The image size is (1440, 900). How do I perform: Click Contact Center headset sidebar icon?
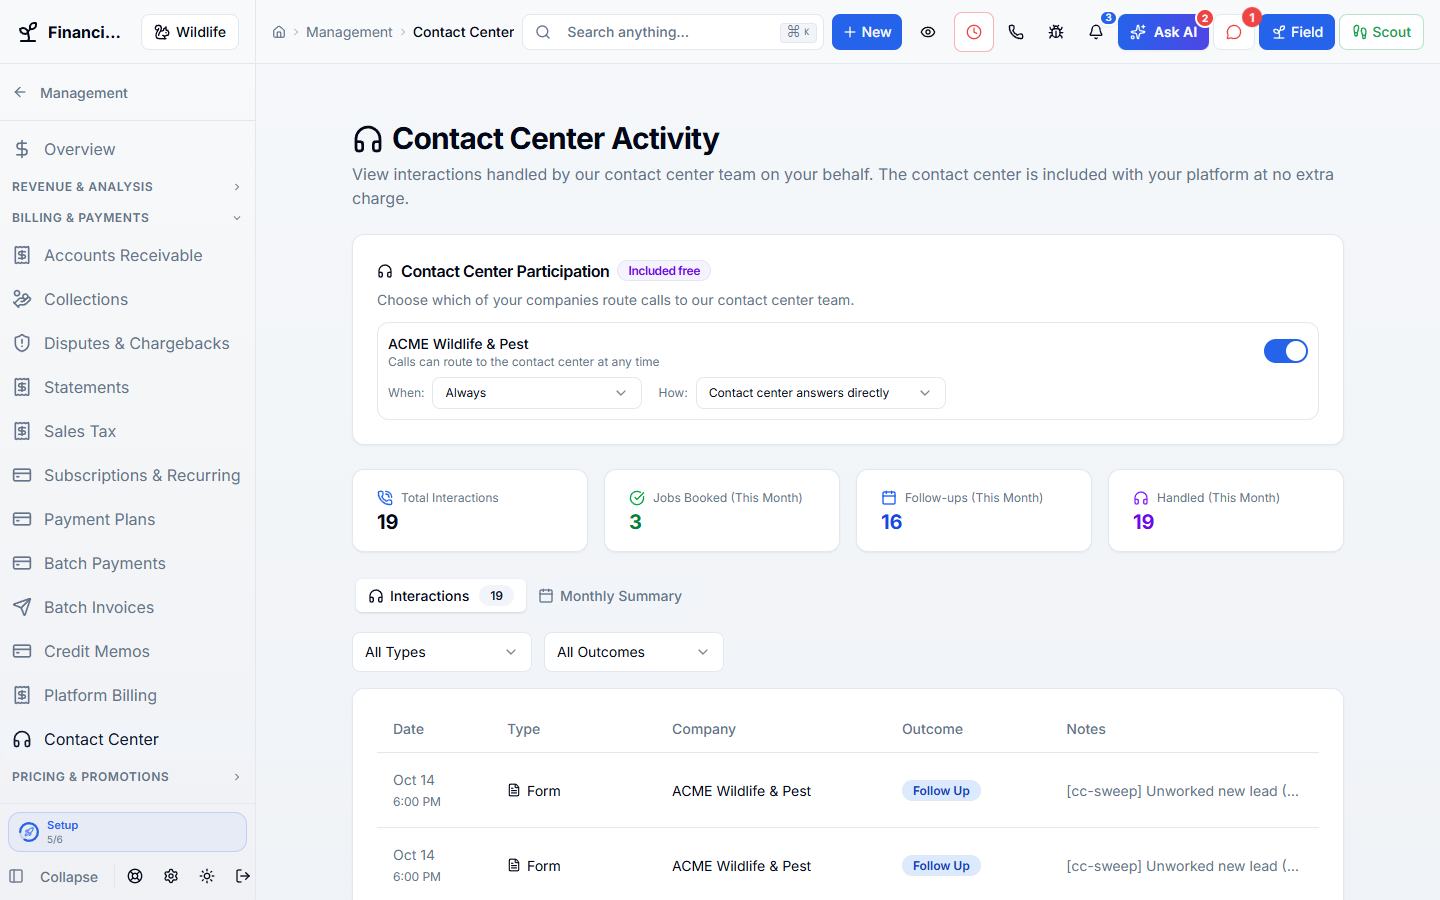(x=22, y=739)
